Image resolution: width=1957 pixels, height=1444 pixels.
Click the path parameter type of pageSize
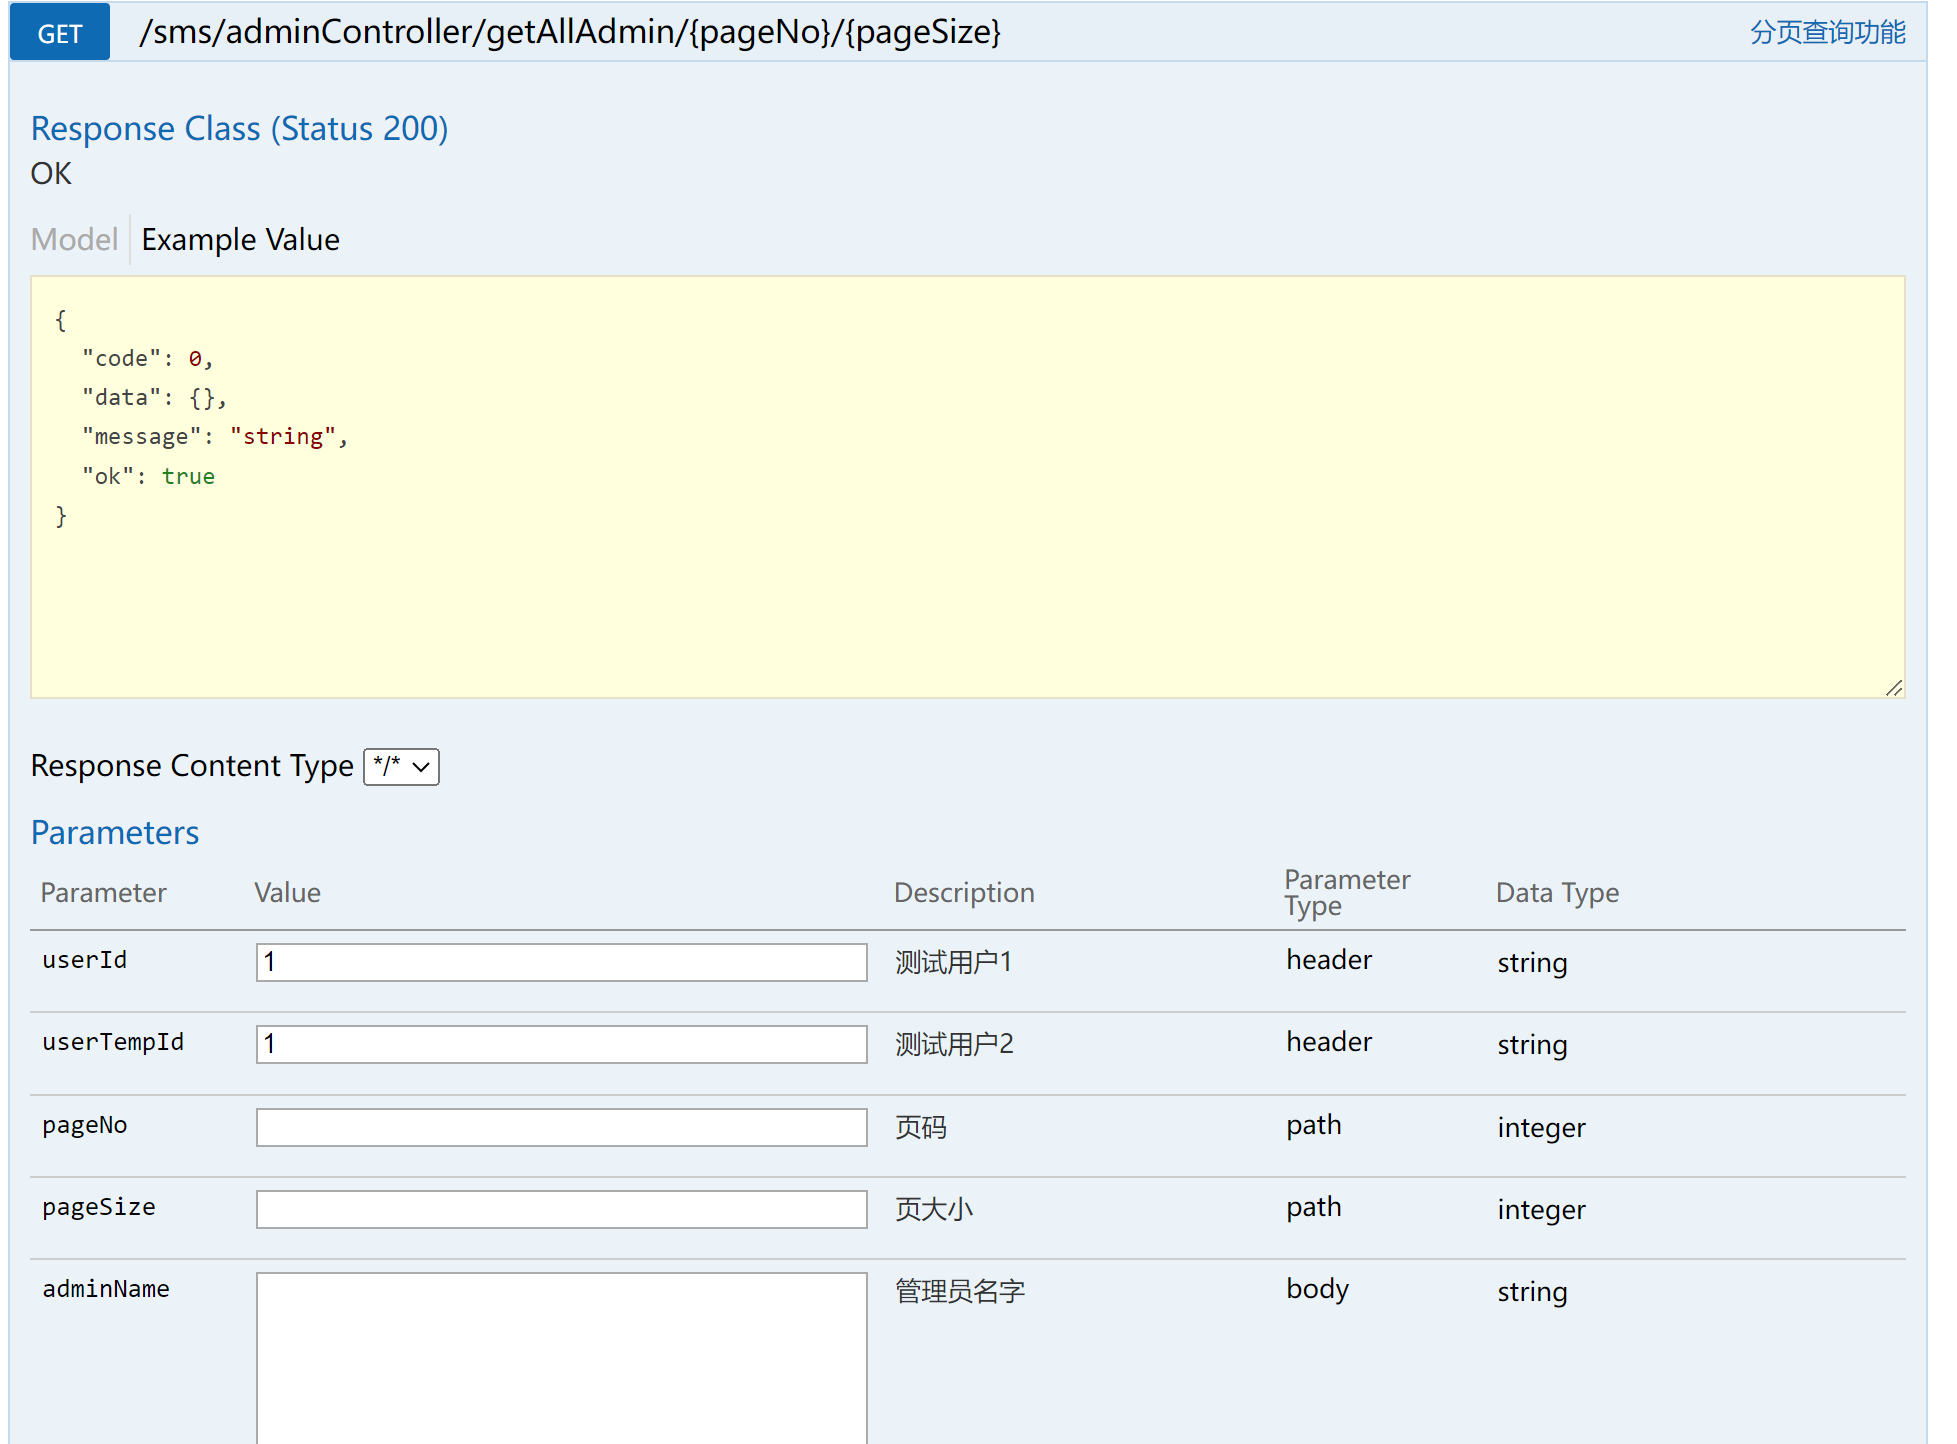(1313, 1207)
